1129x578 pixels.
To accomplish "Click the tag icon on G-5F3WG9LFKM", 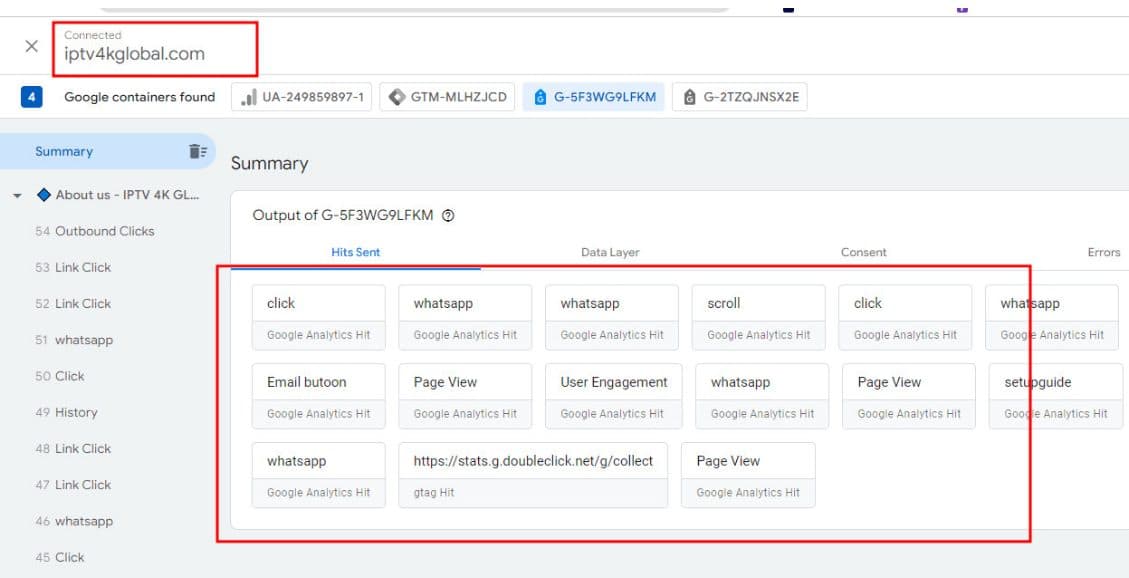I will [x=540, y=97].
